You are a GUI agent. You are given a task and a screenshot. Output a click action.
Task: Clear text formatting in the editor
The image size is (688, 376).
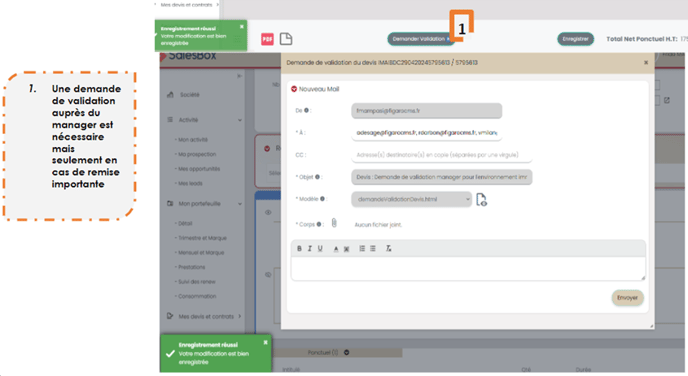[389, 249]
